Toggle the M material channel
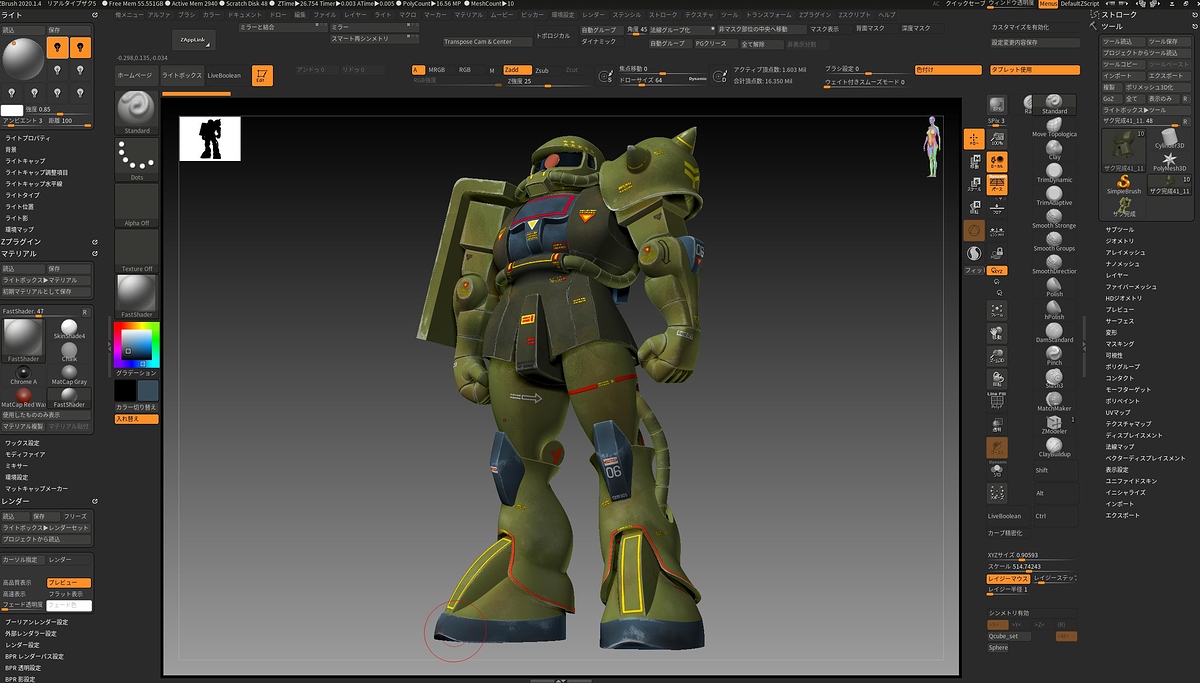This screenshot has width=1200, height=683. [x=491, y=70]
